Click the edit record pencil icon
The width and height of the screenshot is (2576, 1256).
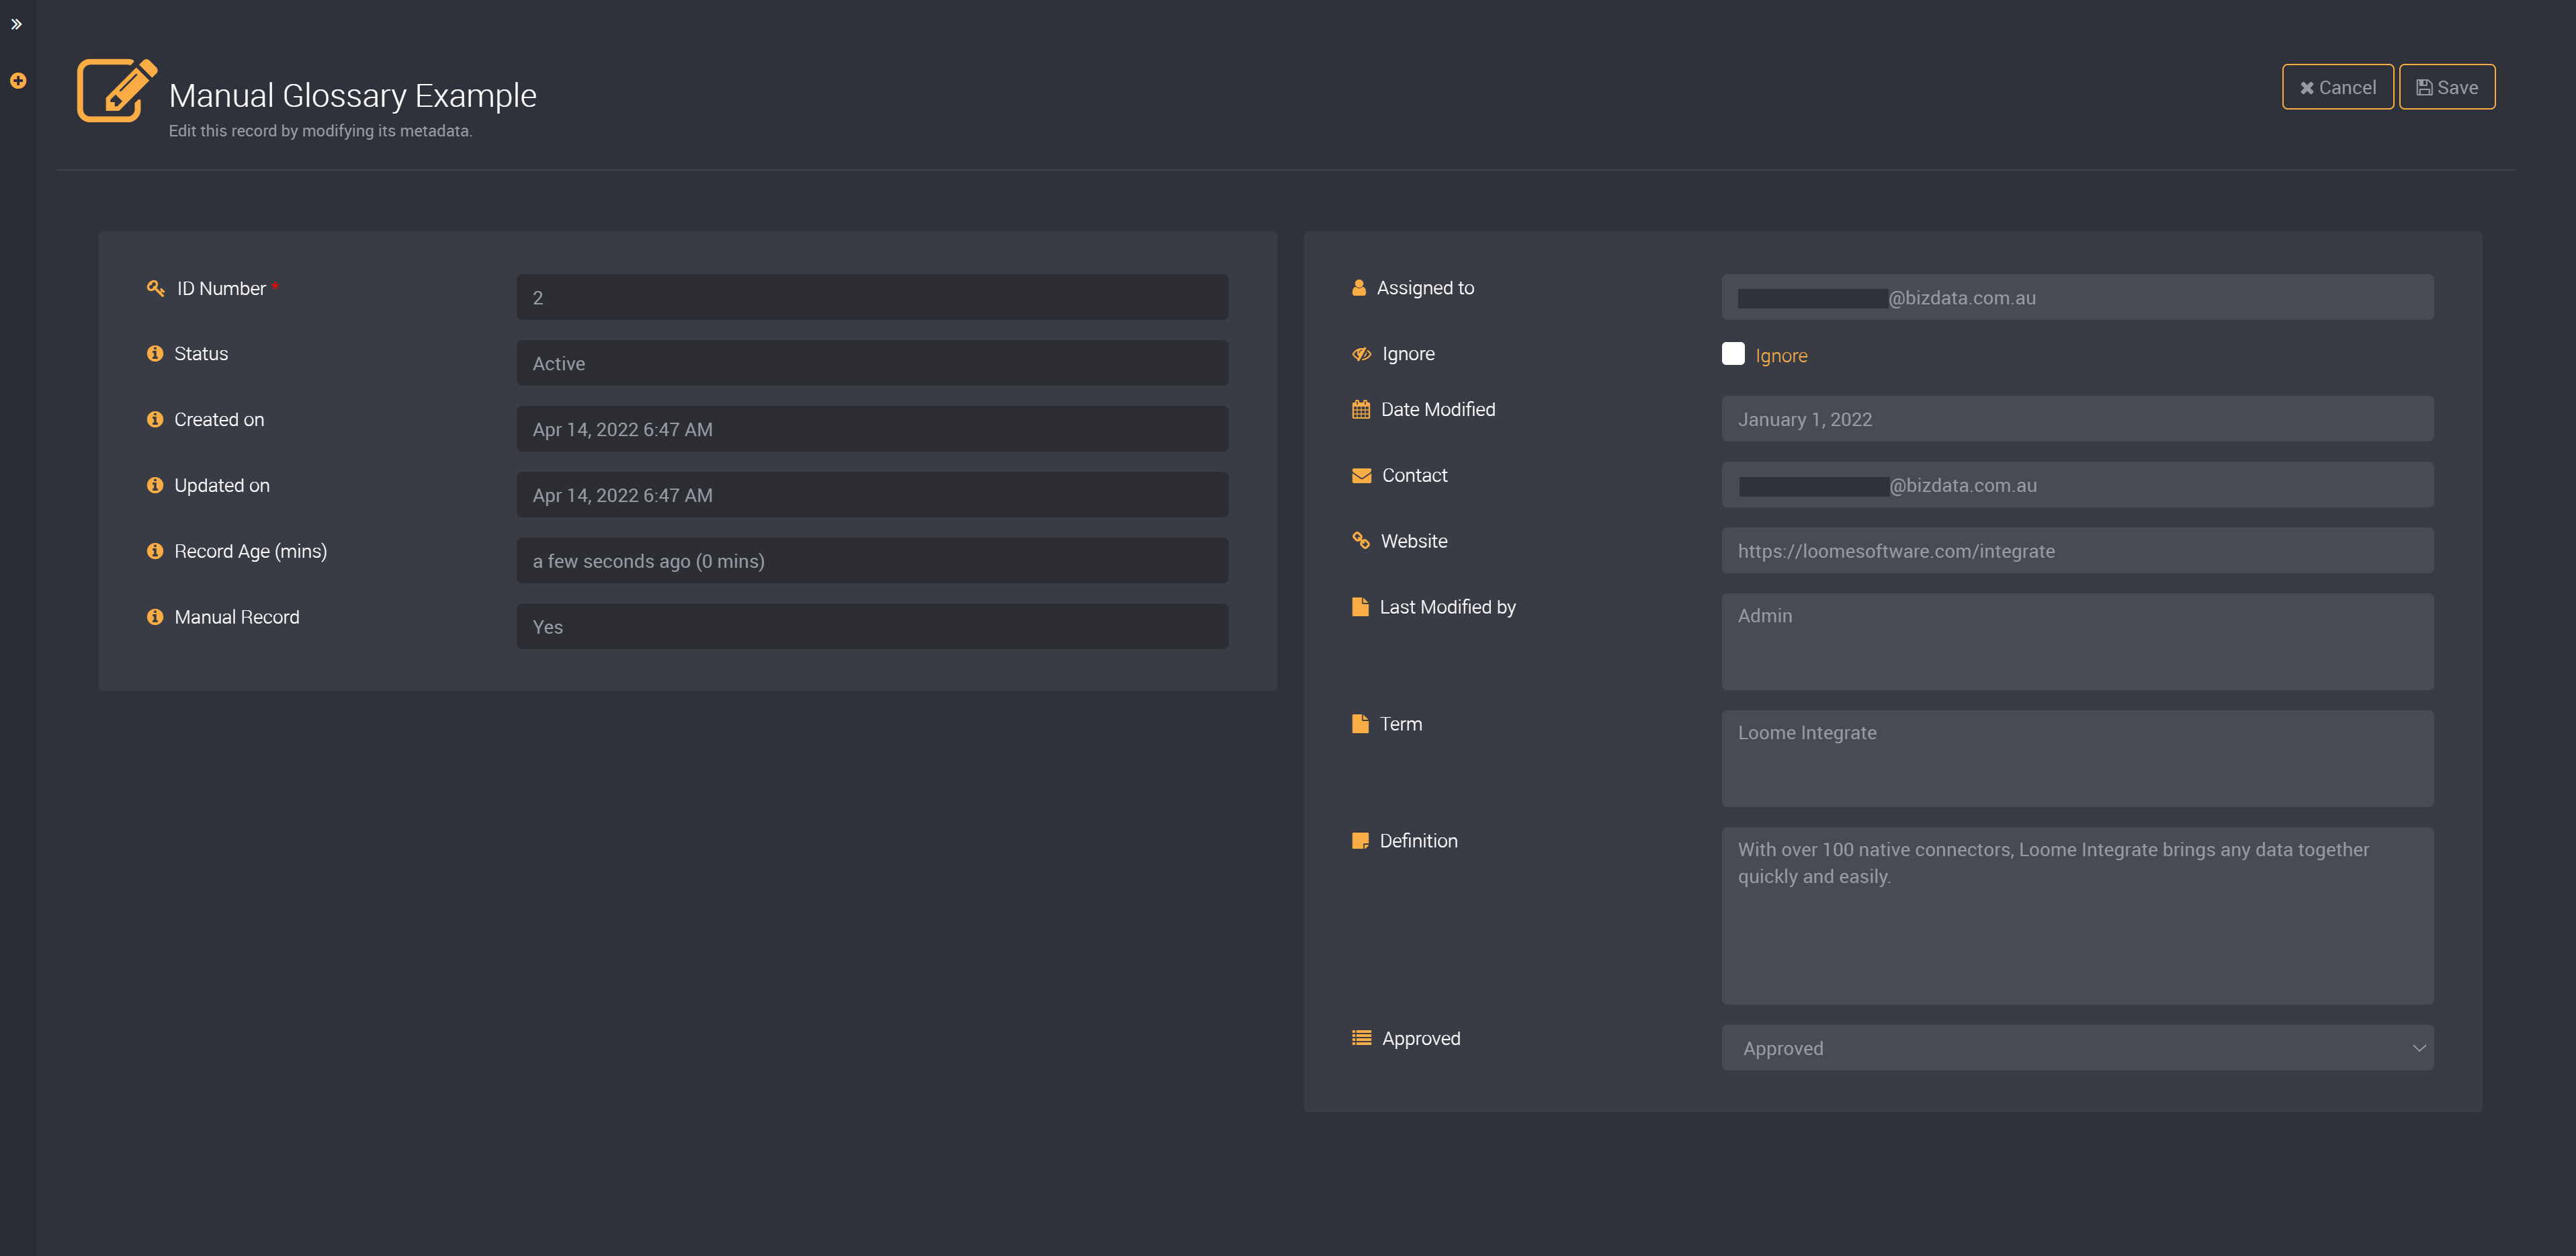[x=117, y=90]
